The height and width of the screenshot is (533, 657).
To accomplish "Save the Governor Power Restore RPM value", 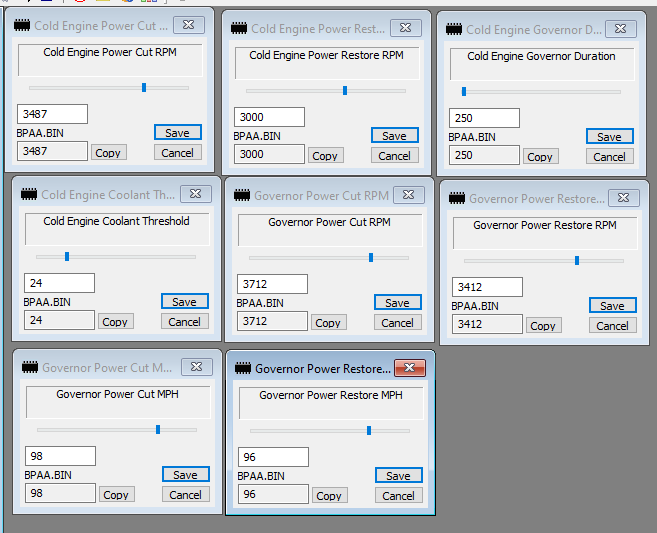I will pyautogui.click(x=612, y=306).
